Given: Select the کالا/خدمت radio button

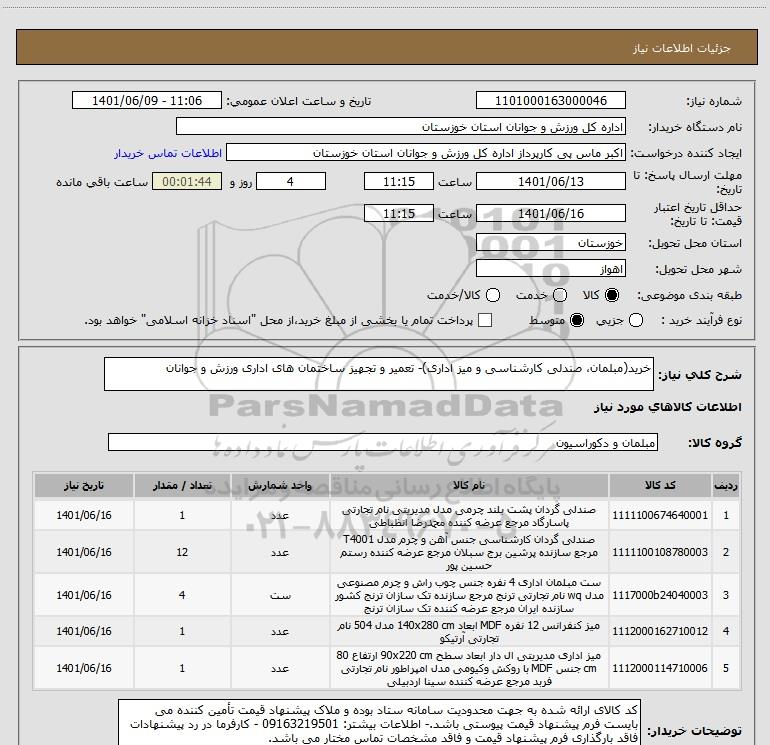Looking at the screenshot, I should 493,295.
